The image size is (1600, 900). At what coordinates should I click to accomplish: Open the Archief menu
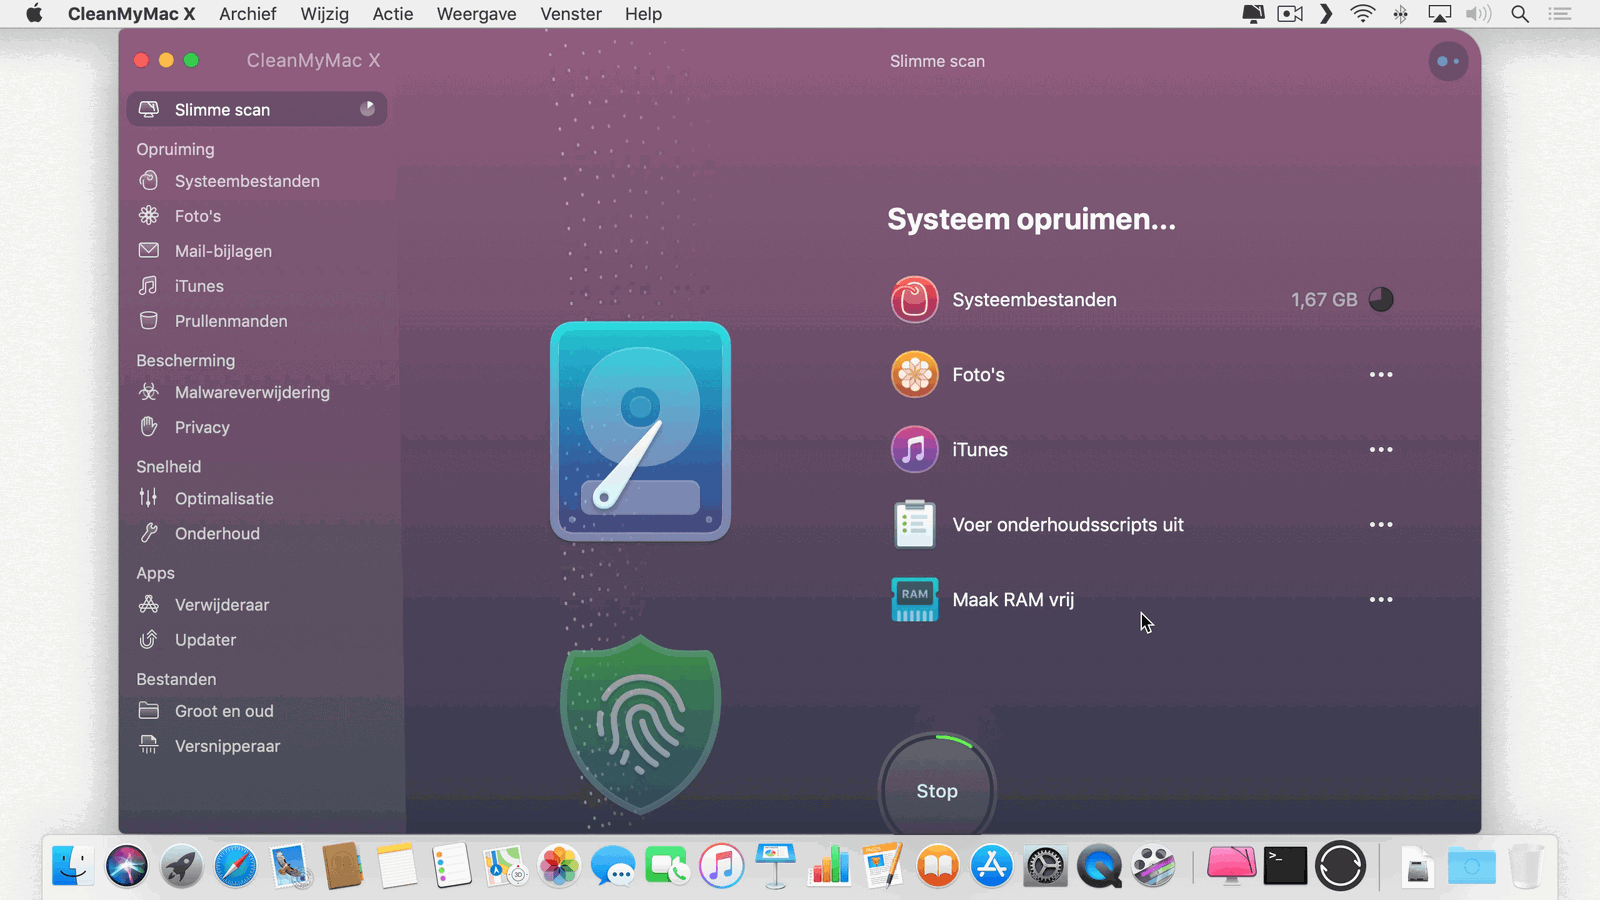(247, 14)
